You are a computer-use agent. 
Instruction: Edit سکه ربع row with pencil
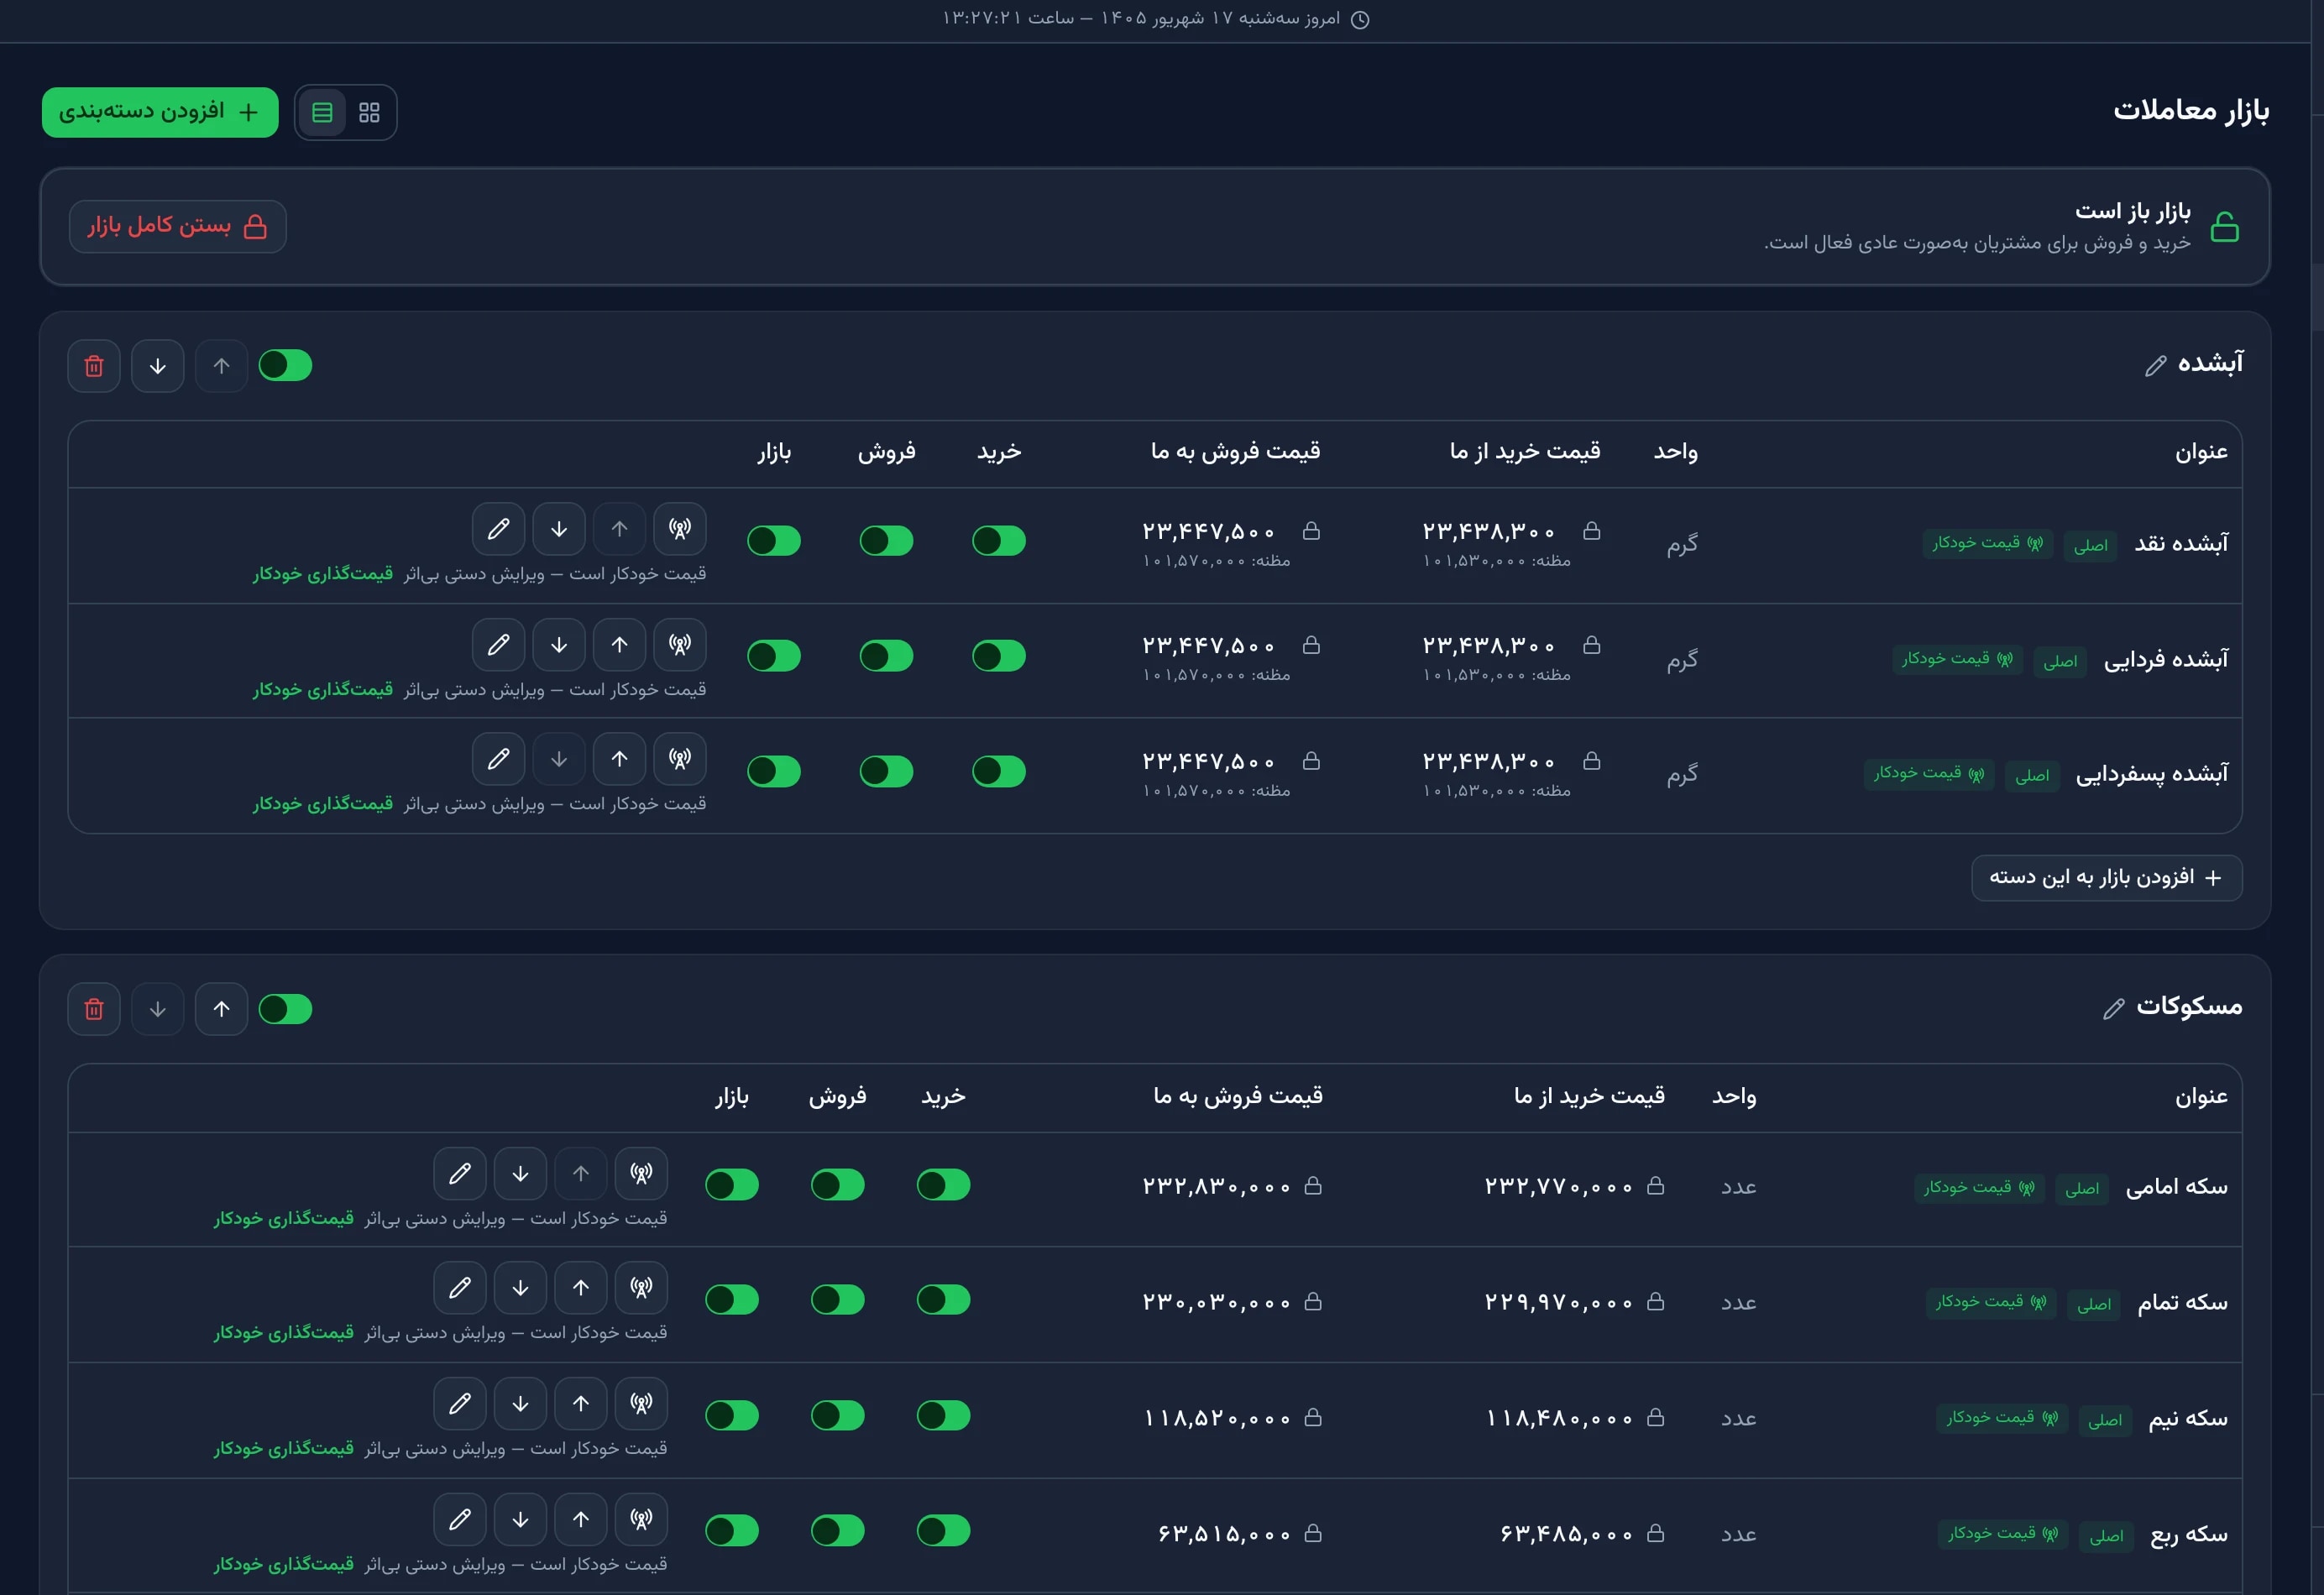point(460,1520)
